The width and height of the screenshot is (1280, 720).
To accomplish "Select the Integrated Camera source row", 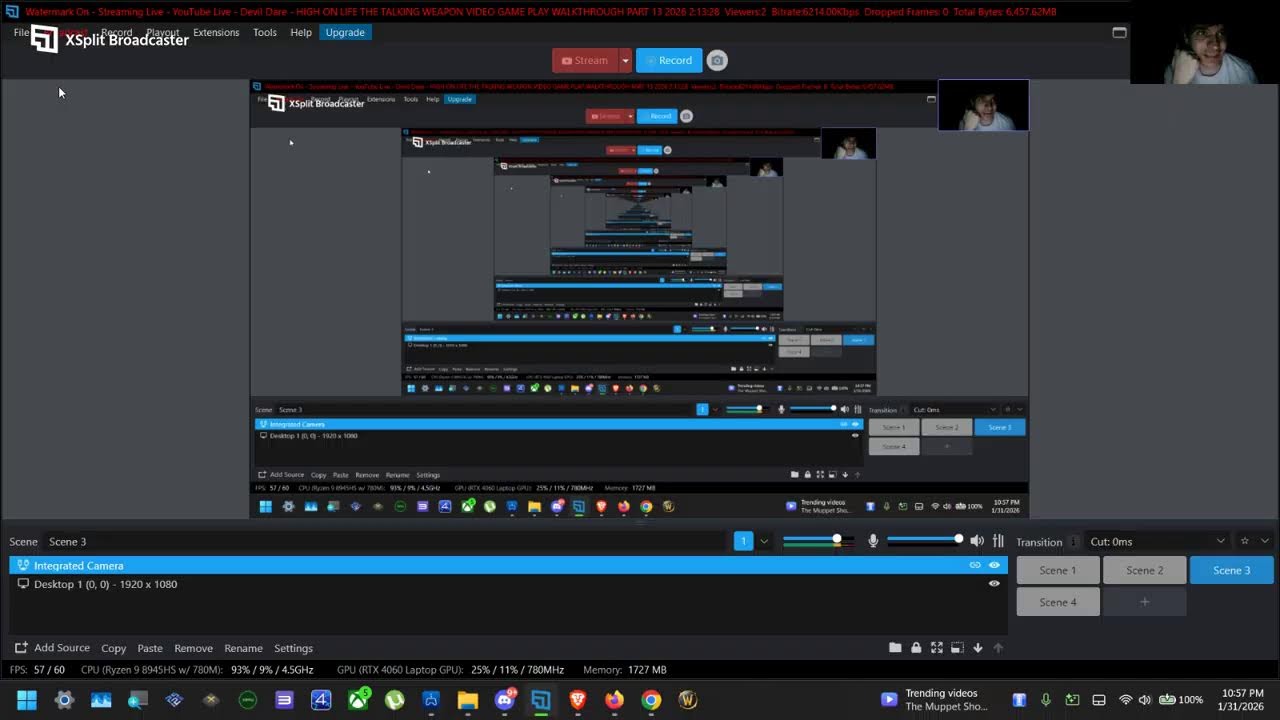I will tap(507, 565).
